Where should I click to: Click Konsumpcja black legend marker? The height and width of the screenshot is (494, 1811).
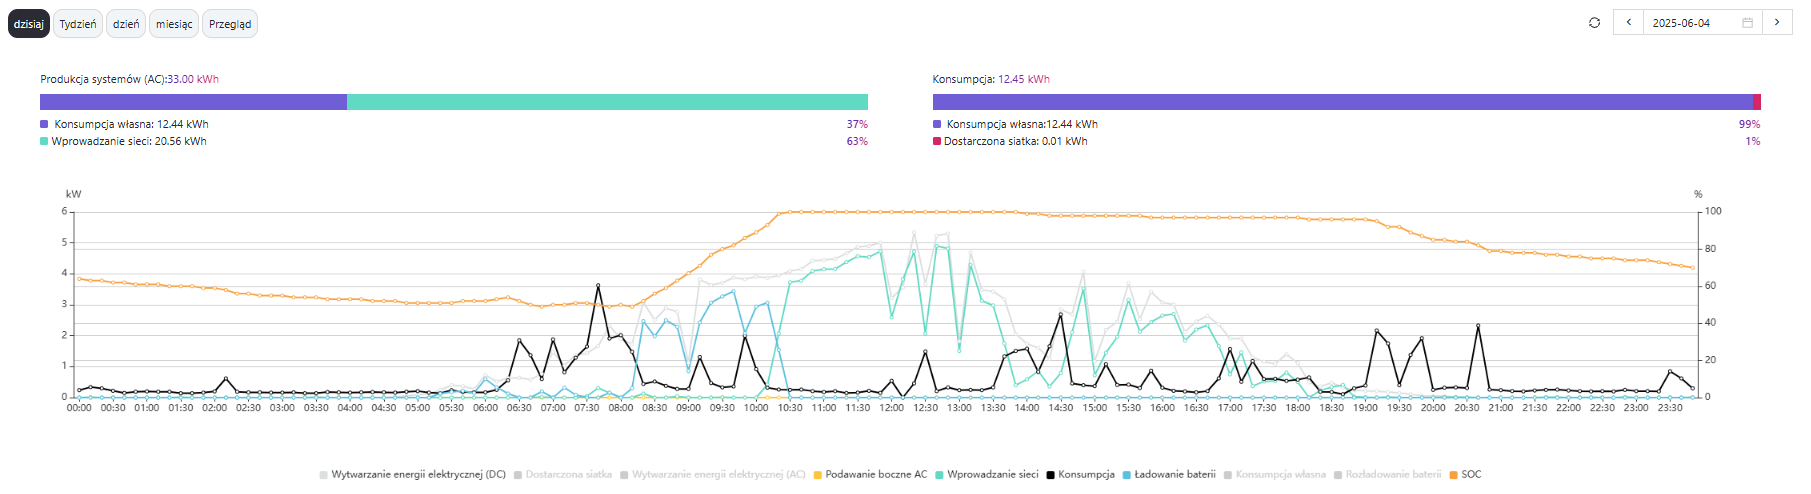[x=1051, y=475]
